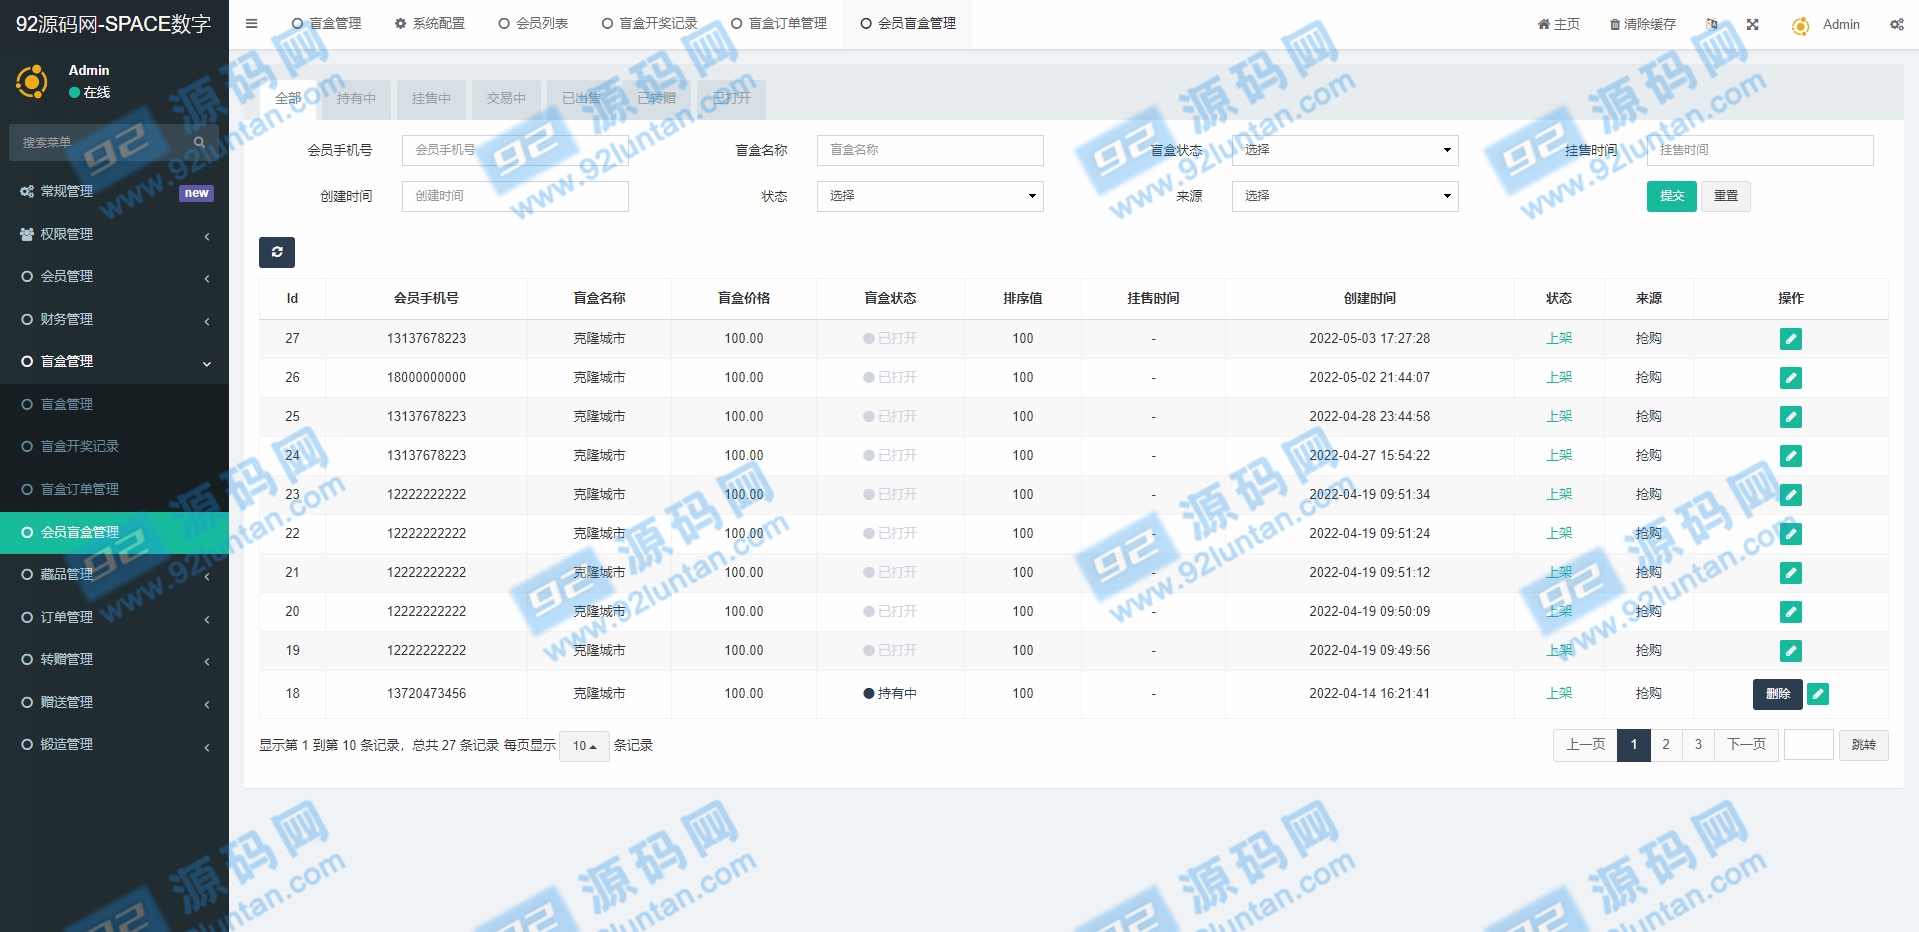Open the 来源 filter dropdown
This screenshot has width=1919, height=932.
[1344, 196]
